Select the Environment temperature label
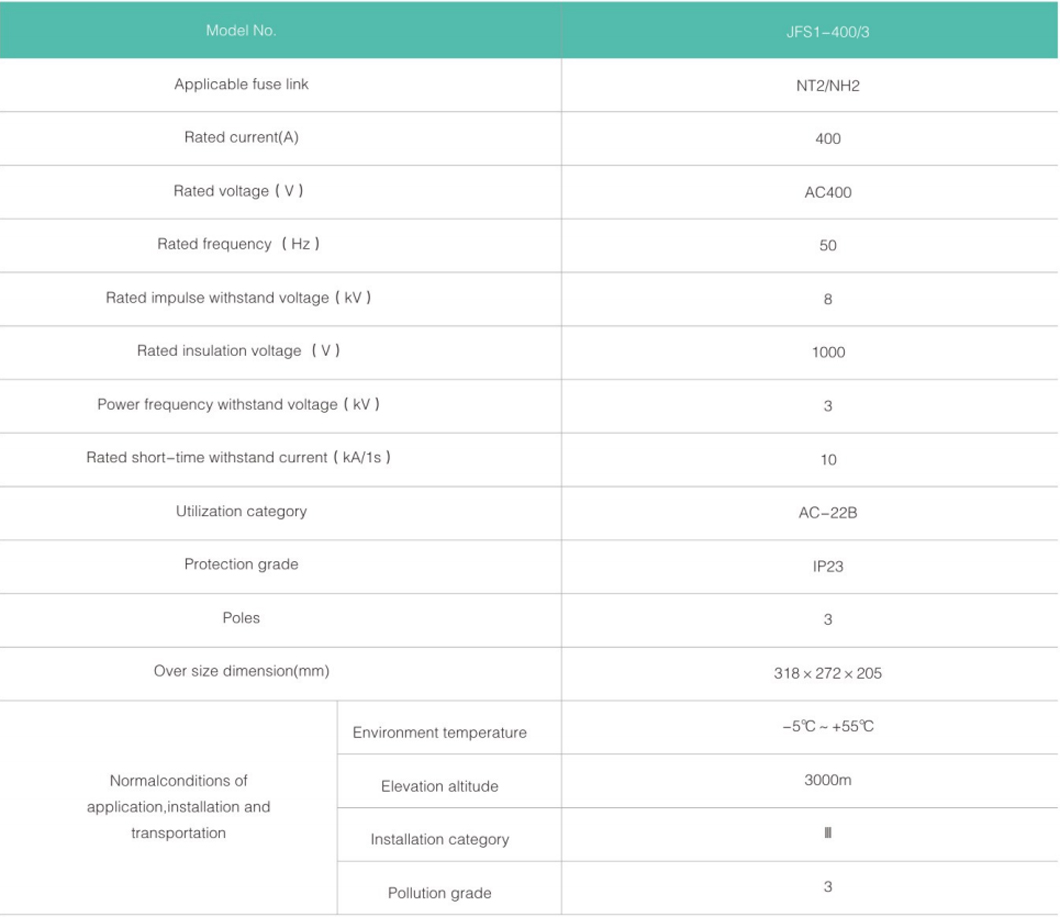The width and height of the screenshot is (1060, 917). point(439,733)
